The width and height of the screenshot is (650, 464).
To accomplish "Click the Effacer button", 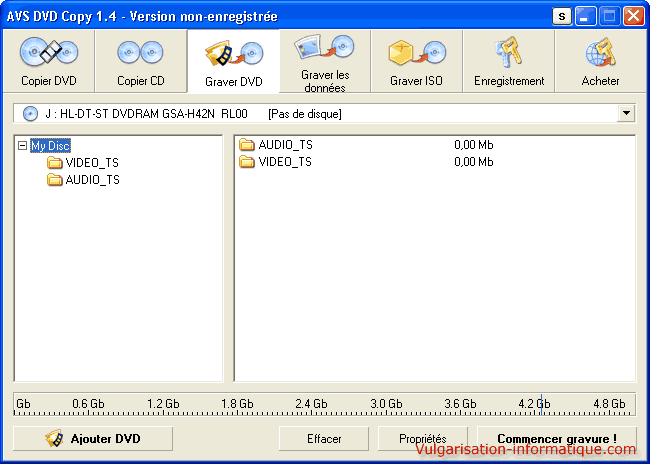I will coord(324,439).
